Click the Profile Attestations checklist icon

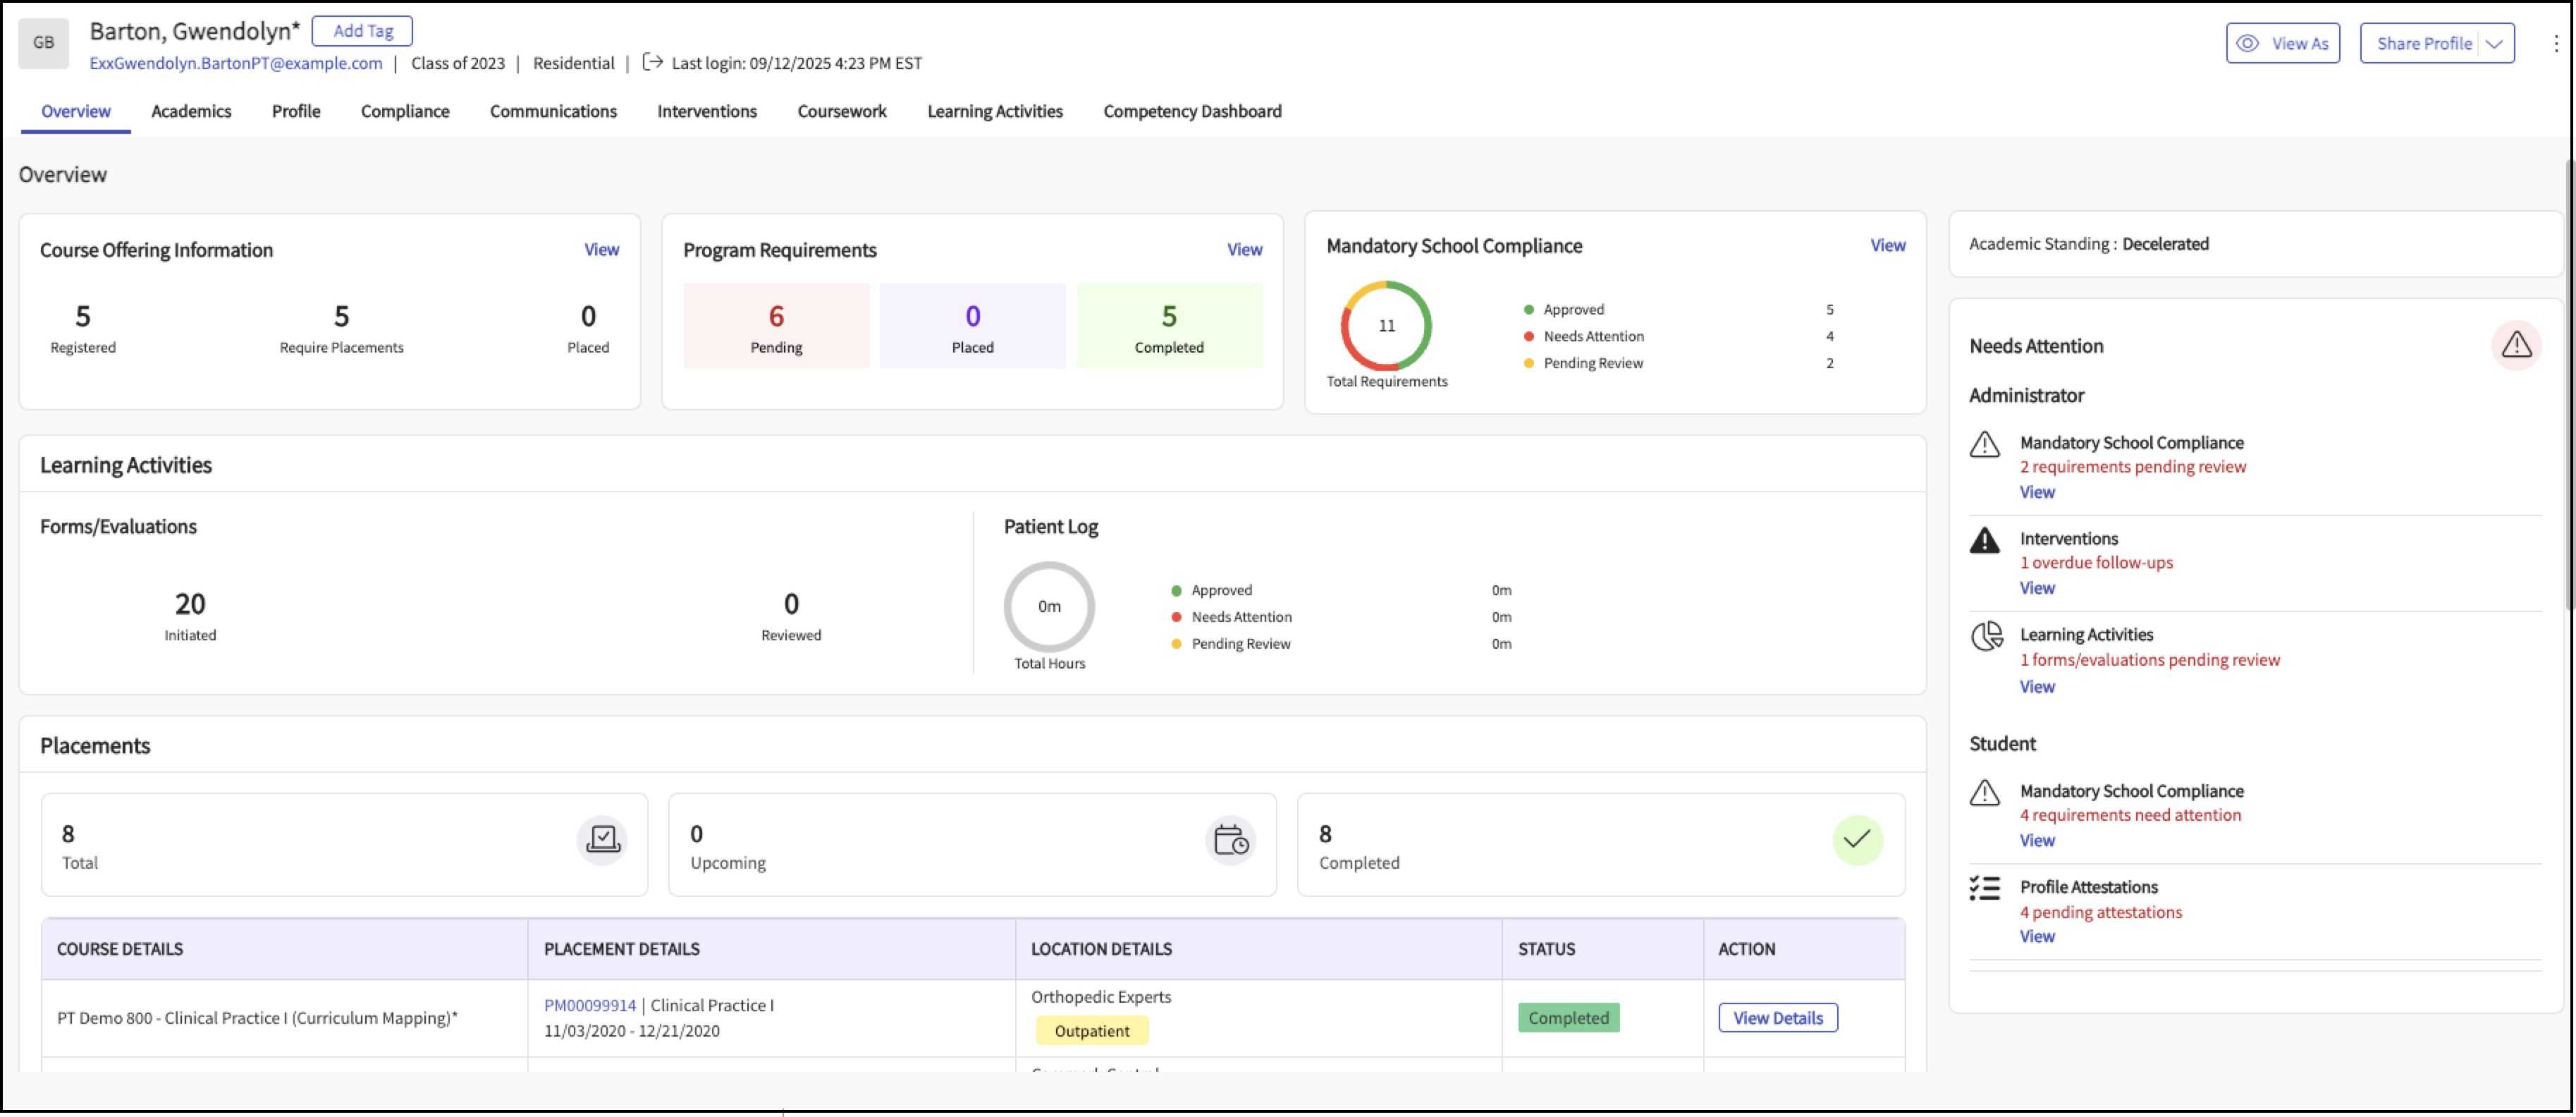pos(1984,887)
